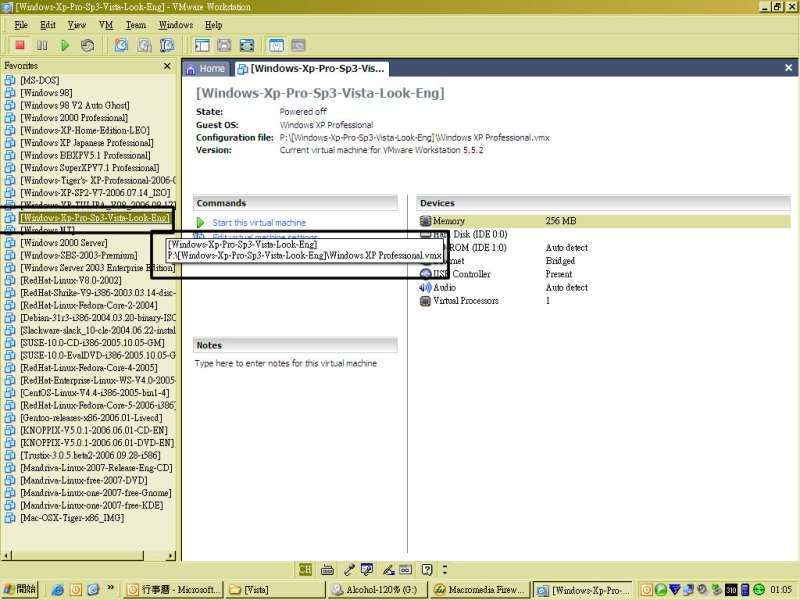Switch to Console view toolbar icon

point(298,45)
